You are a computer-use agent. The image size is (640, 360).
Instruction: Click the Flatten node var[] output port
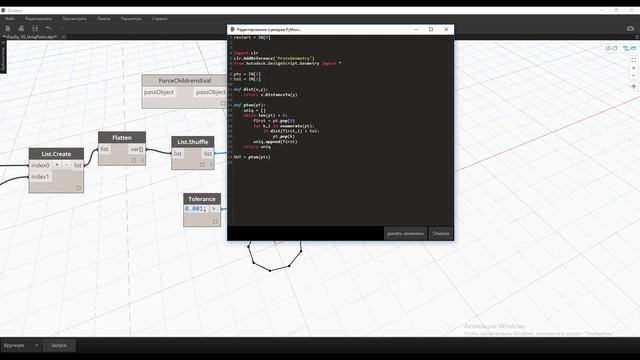tap(137, 149)
